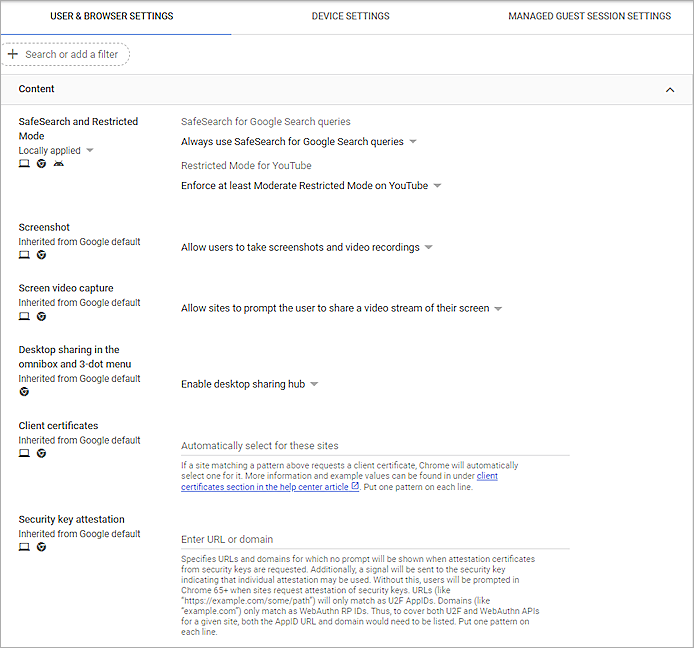Click Inherited from Google default under Security key attestation

tap(79, 534)
